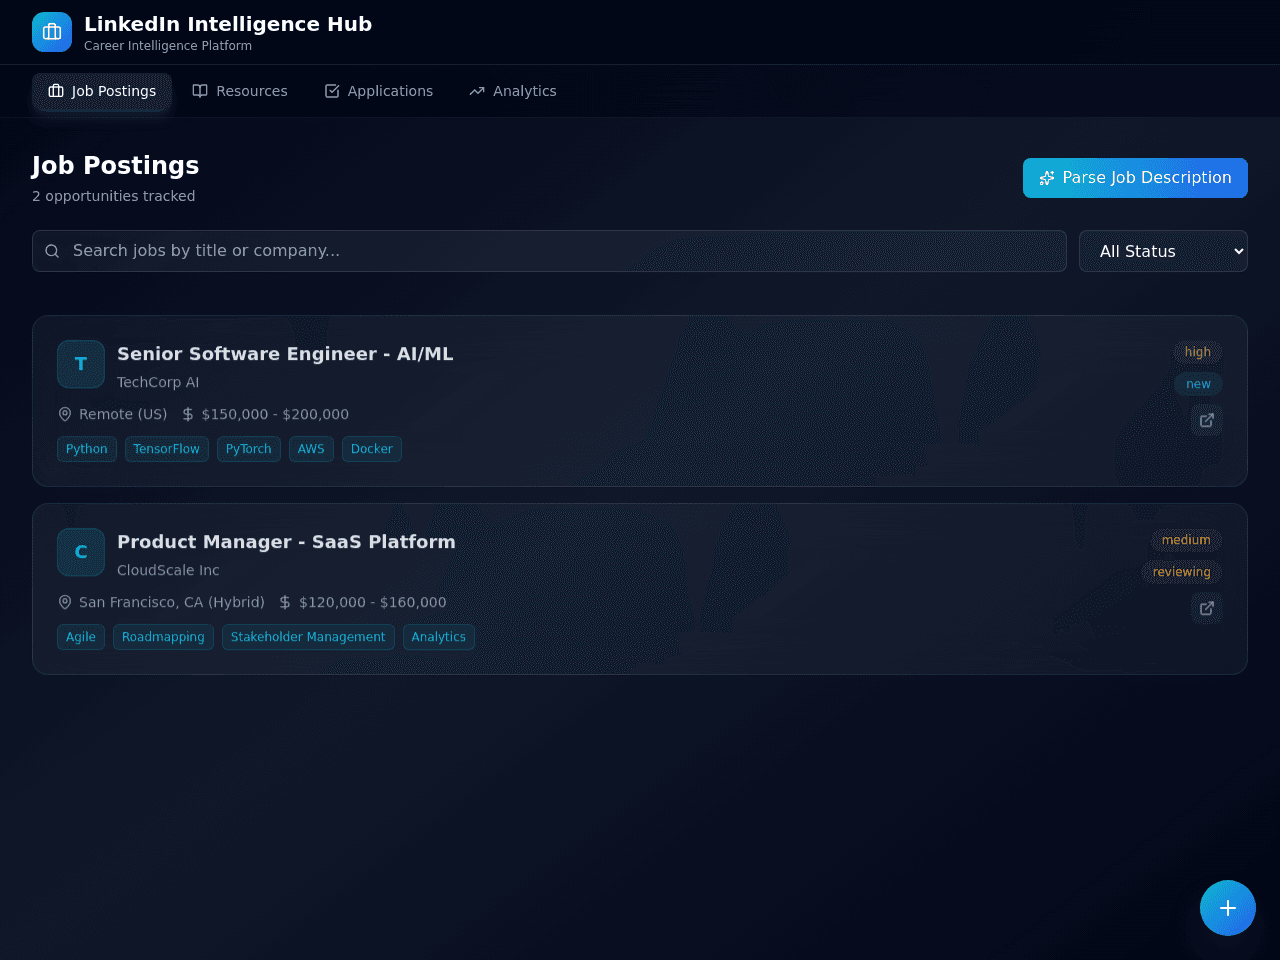Click the Job Postings page heading
Screen dimensions: 1280x960
click(115, 165)
